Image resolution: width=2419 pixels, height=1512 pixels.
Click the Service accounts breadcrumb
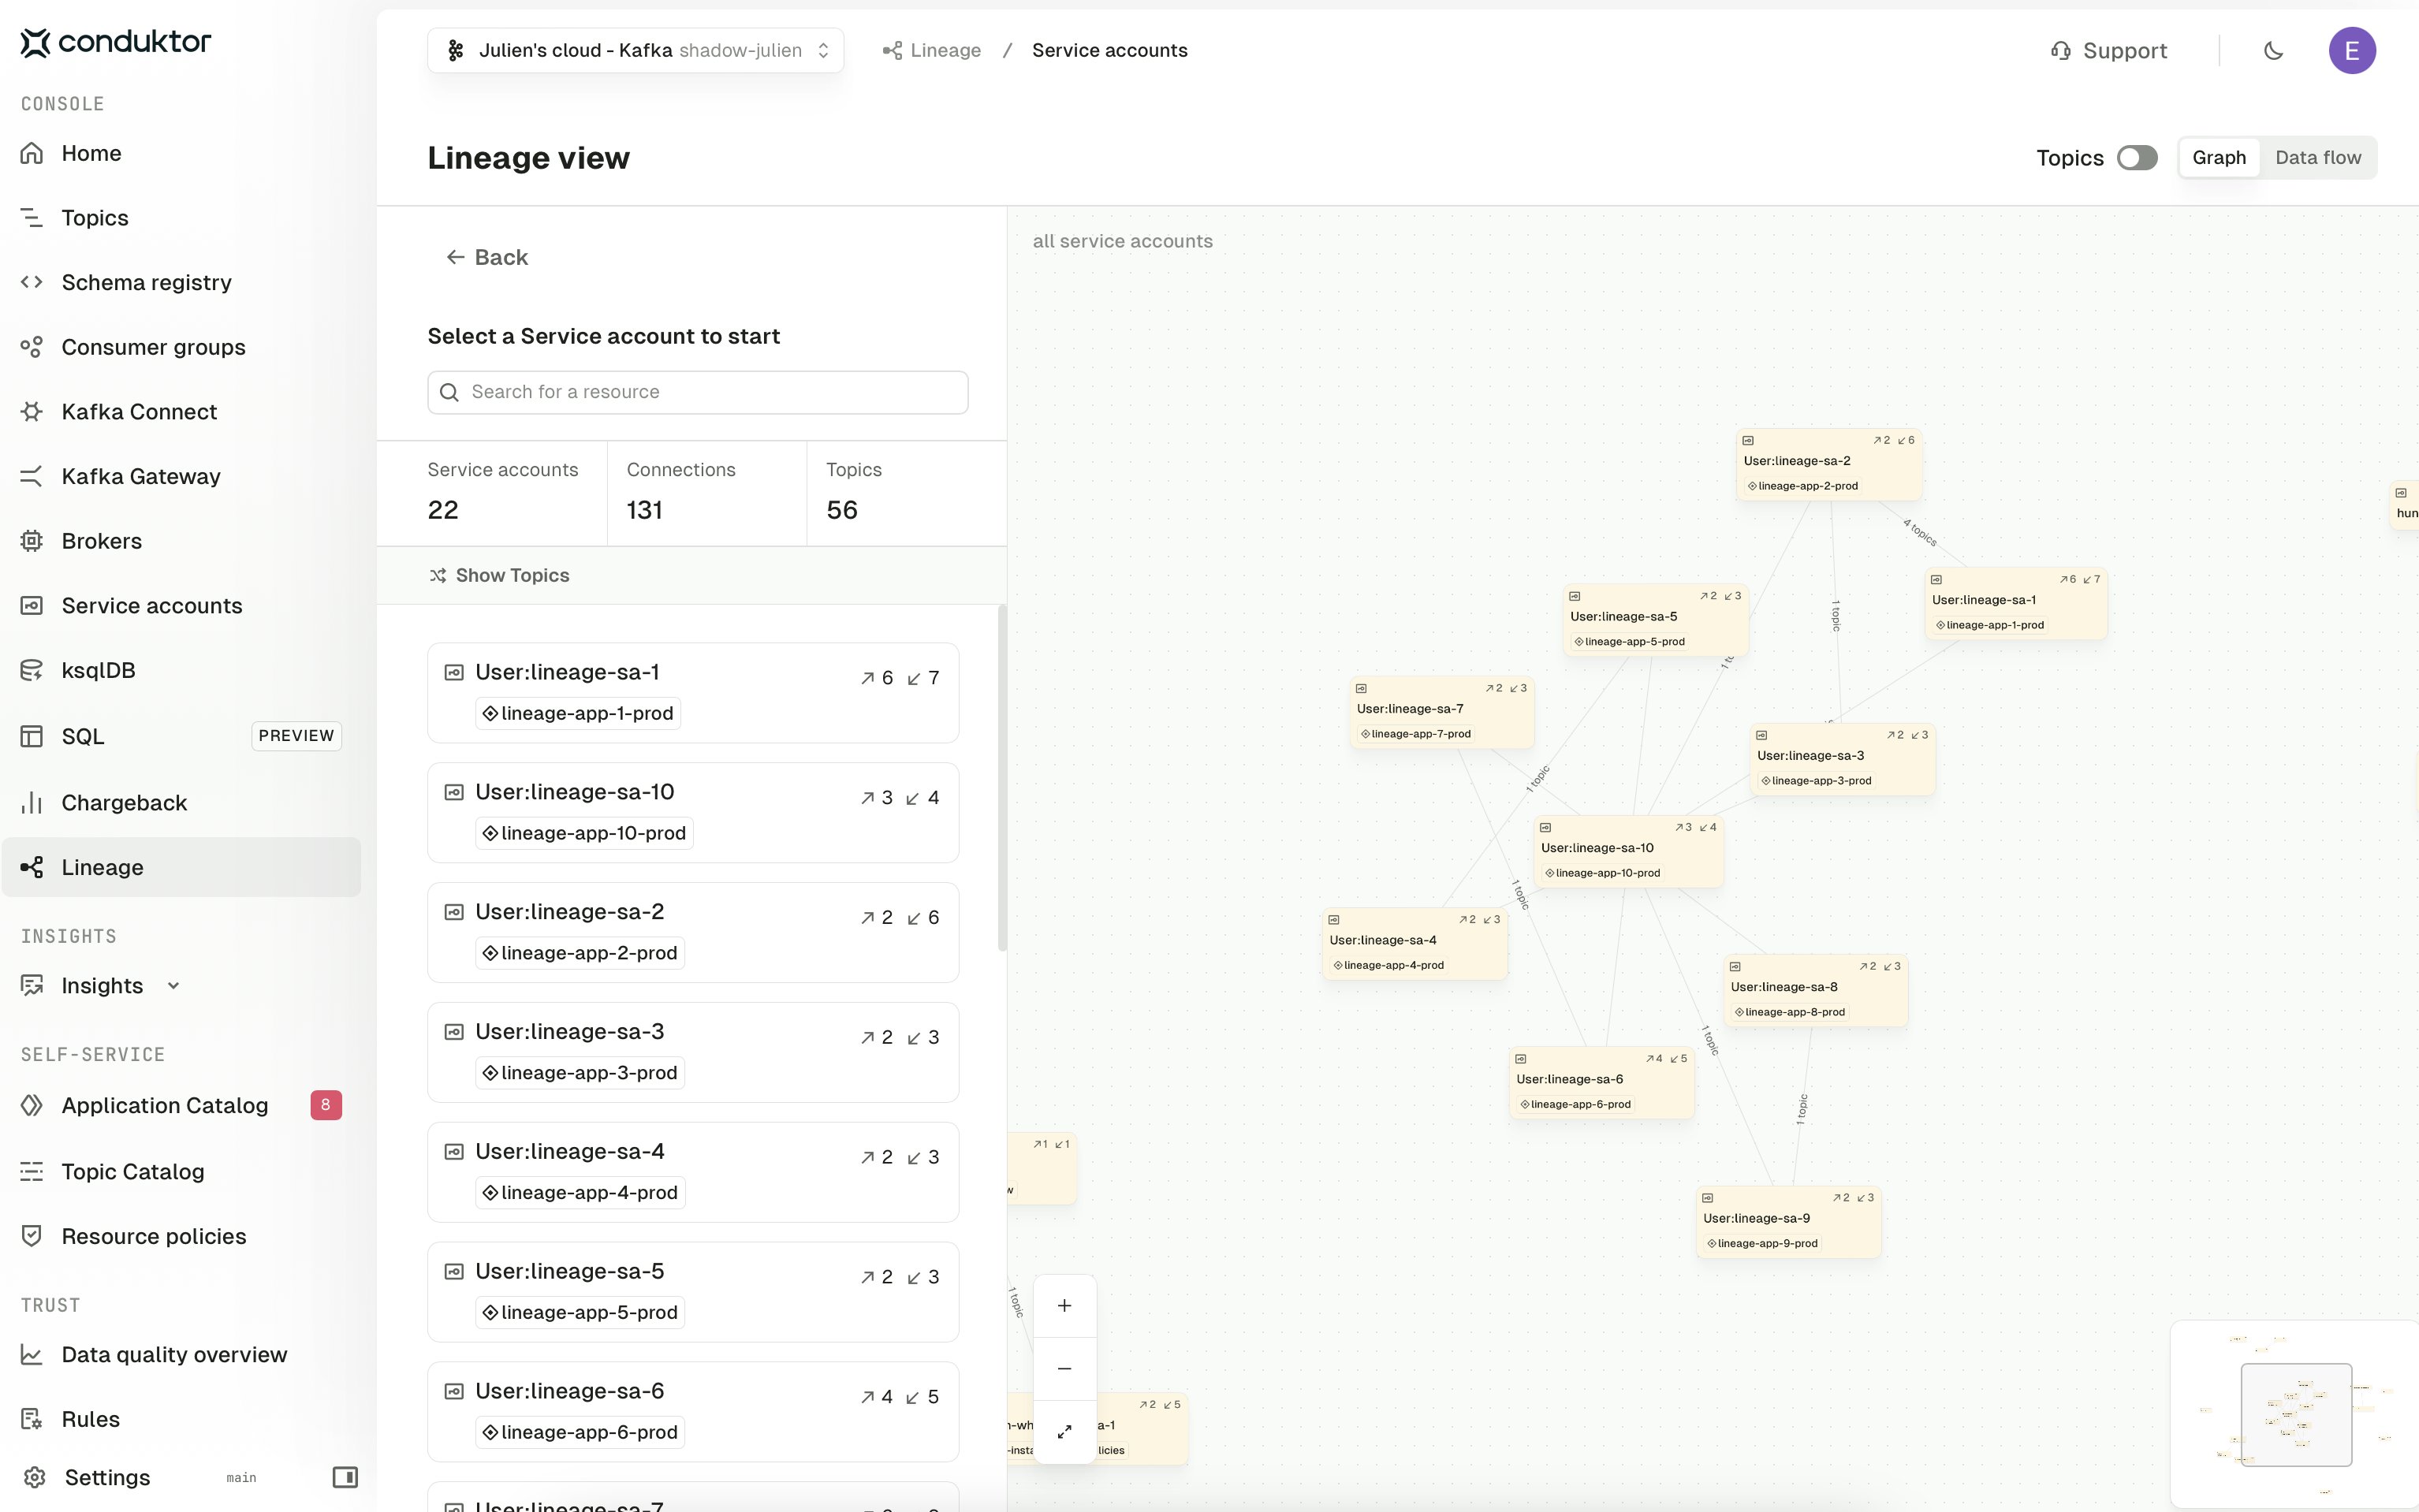click(1110, 51)
